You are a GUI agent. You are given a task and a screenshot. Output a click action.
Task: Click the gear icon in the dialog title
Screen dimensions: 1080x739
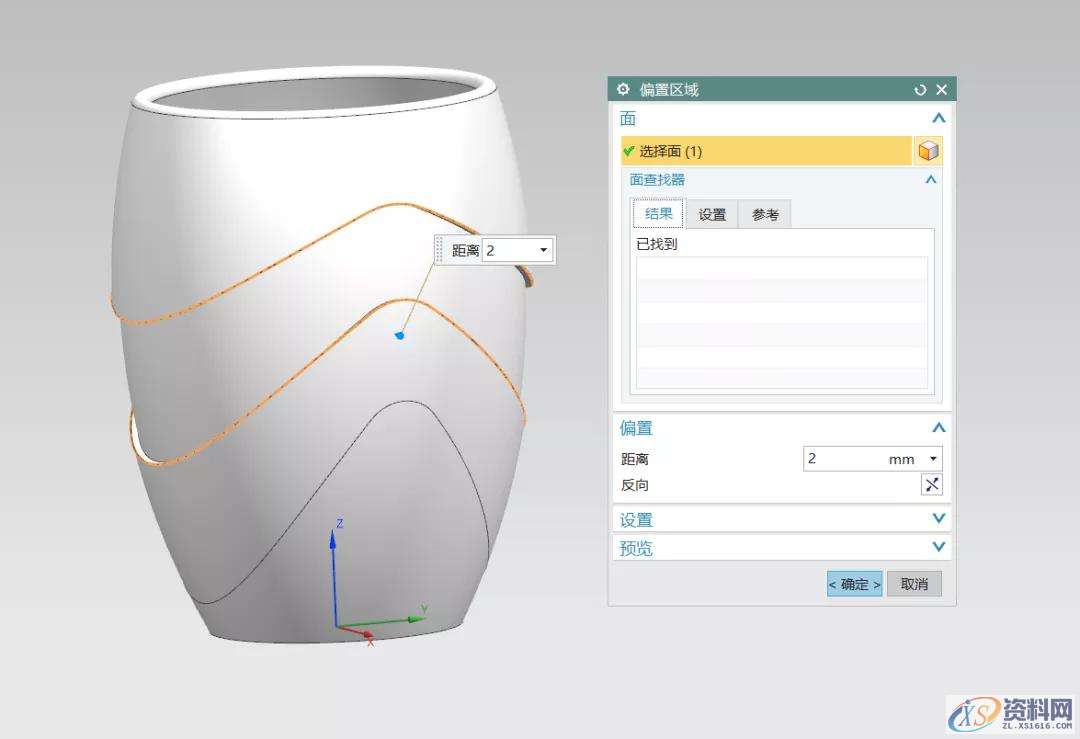tap(623, 90)
